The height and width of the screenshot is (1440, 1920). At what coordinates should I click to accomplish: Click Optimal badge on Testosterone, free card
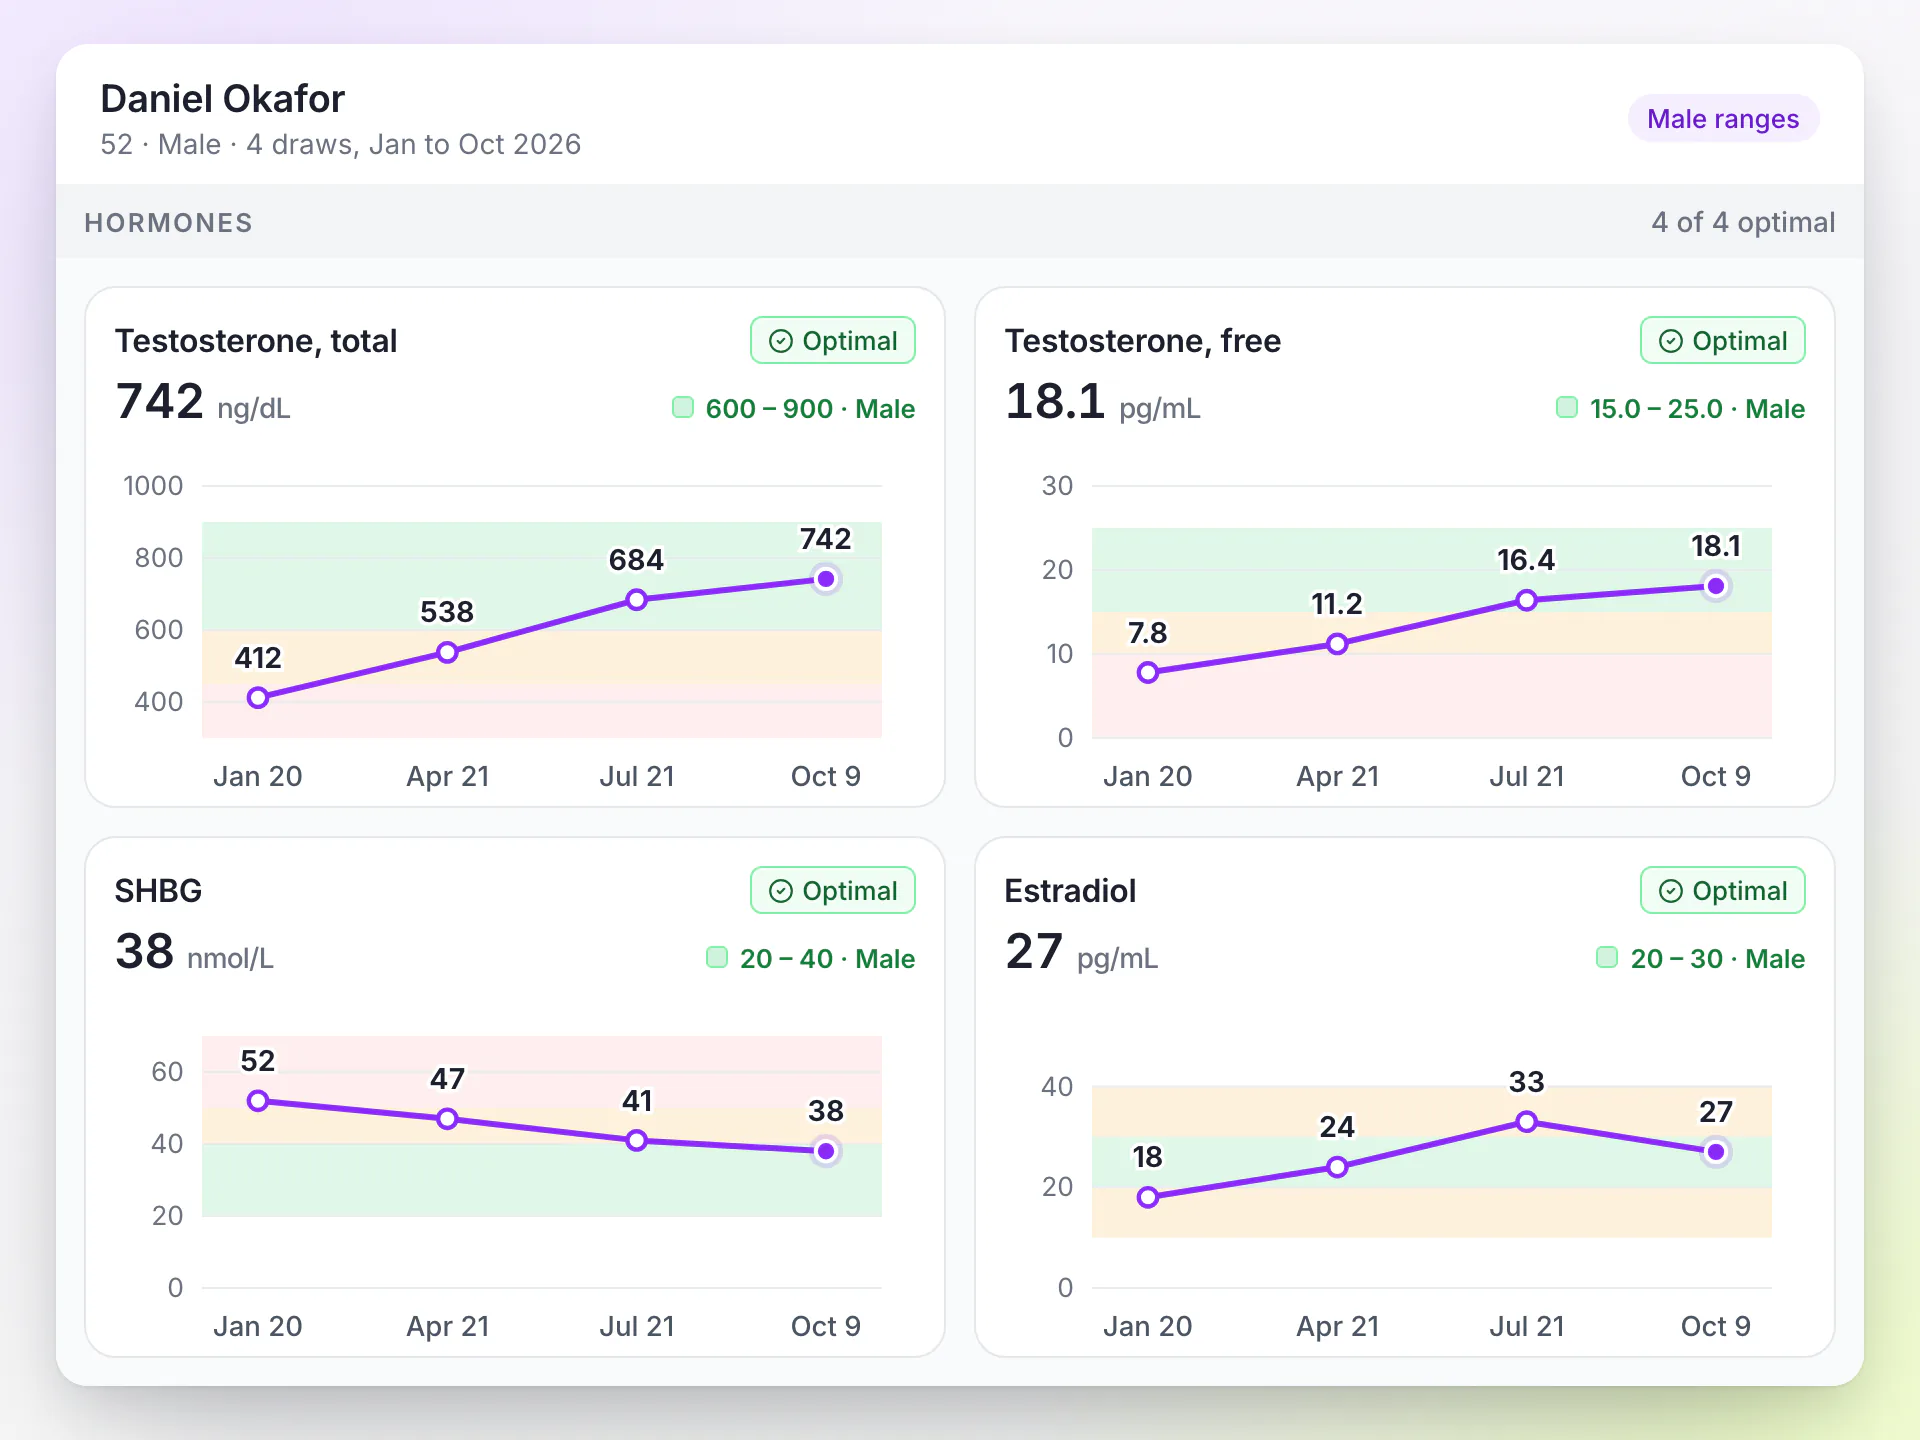tap(1723, 341)
